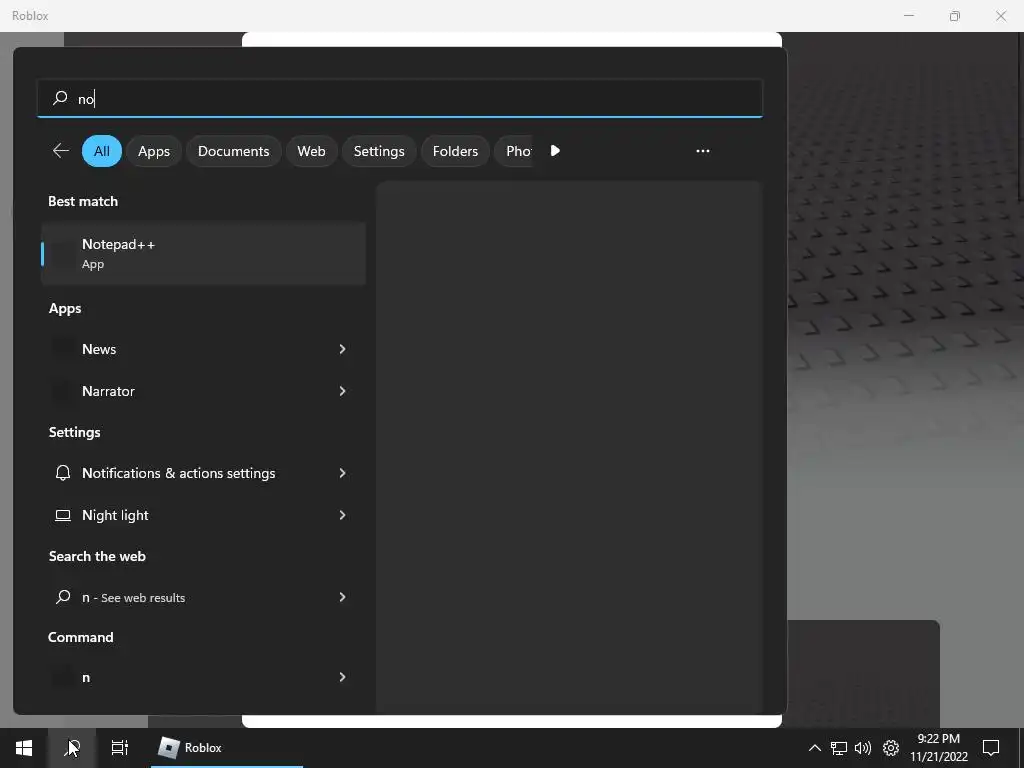Expand the Notifications & actions settings chevron
The height and width of the screenshot is (768, 1024).
[342, 473]
